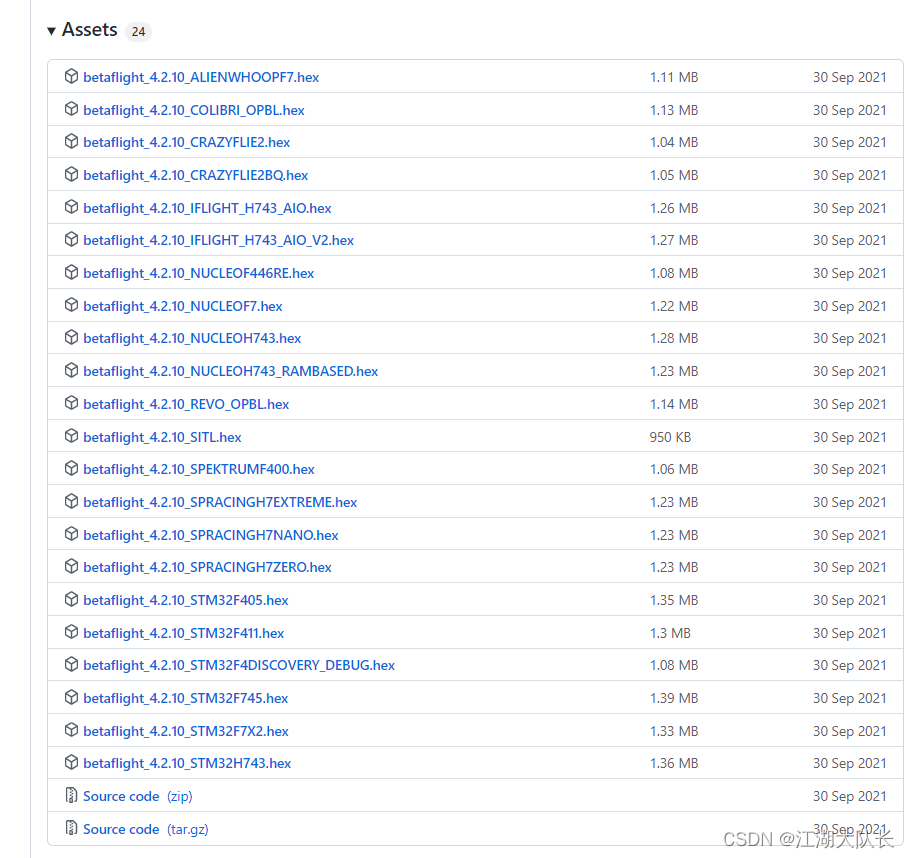
Task: Click package icon beside SPRACINGH7ZERO.hex
Action: 71,566
